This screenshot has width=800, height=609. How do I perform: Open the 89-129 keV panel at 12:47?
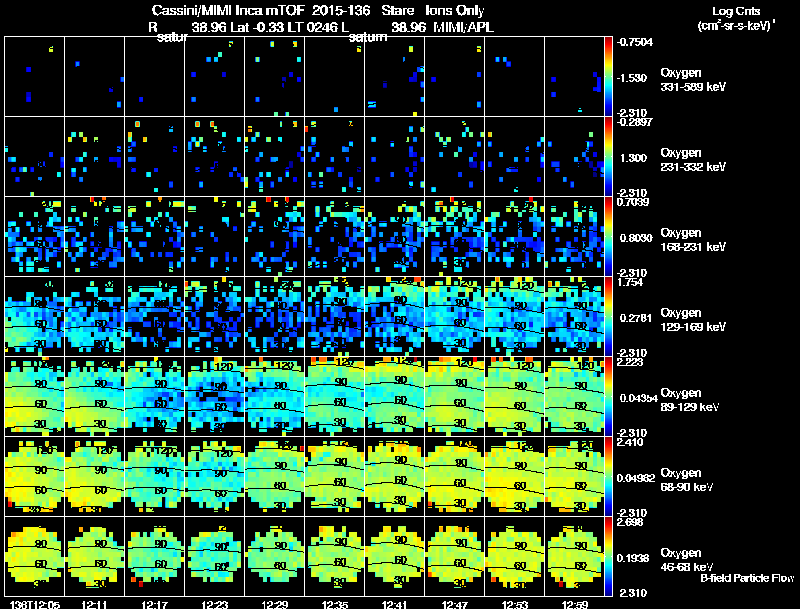[455, 397]
